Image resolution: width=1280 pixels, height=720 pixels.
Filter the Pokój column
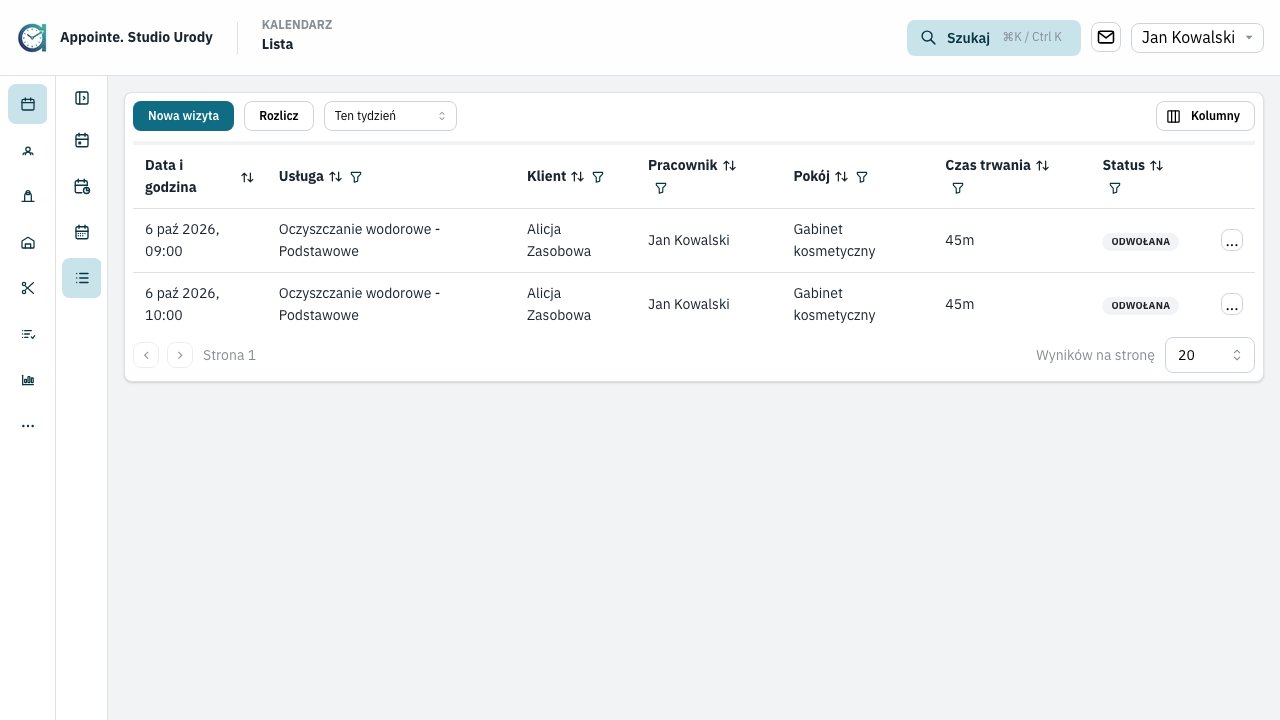click(x=862, y=177)
